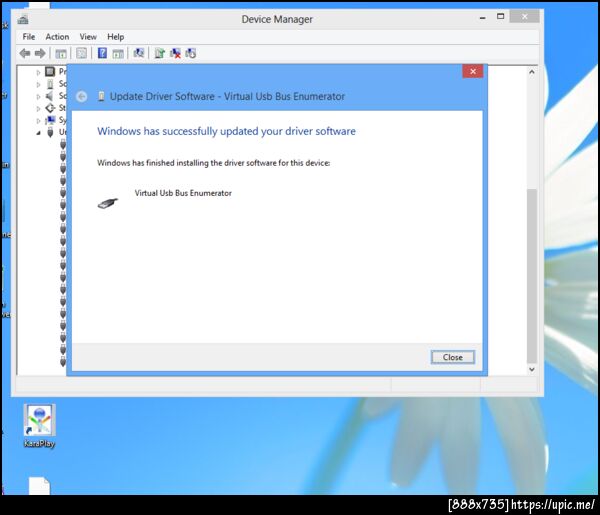Maximize the Device Manager window
This screenshot has width=600, height=515.
[501, 16]
